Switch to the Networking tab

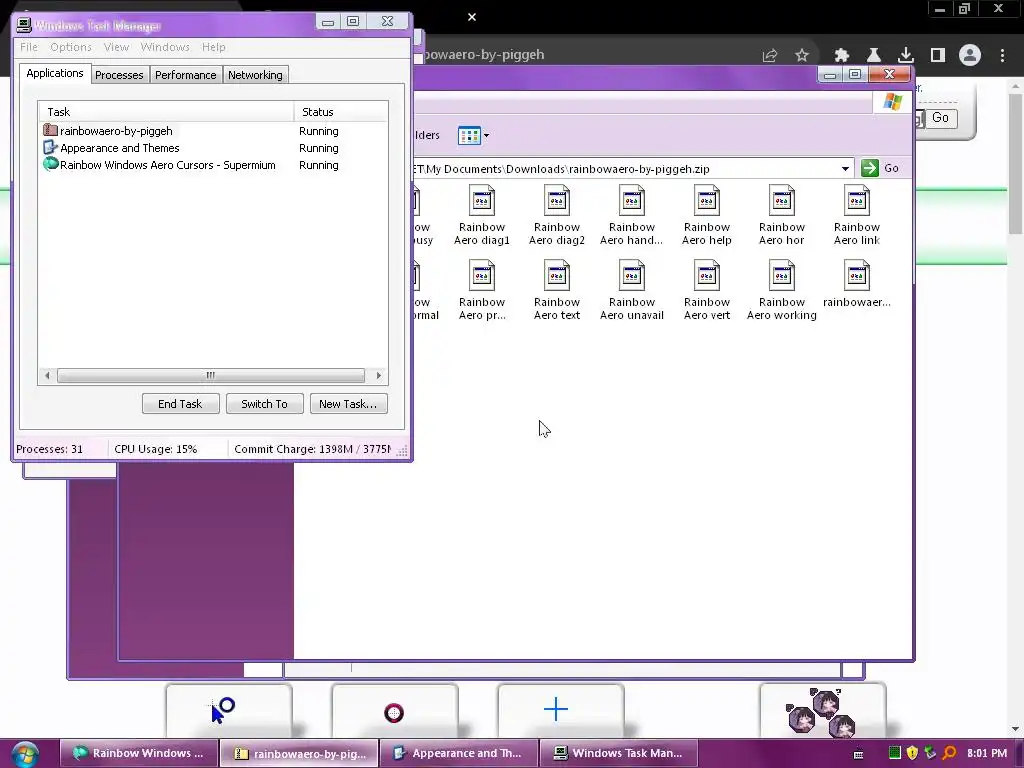[255, 75]
